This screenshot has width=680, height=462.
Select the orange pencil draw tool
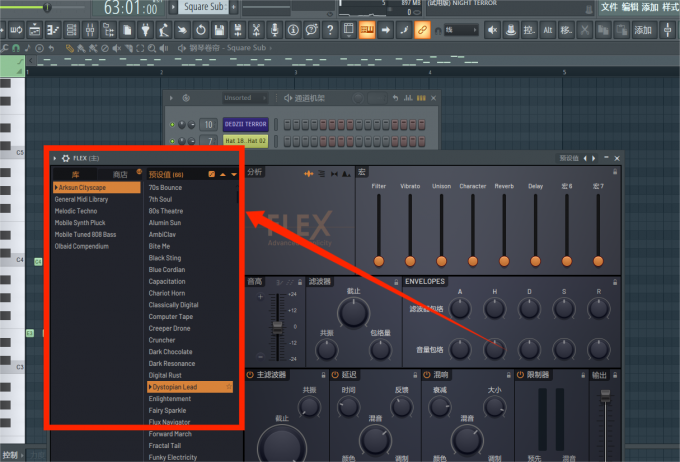tap(69, 48)
